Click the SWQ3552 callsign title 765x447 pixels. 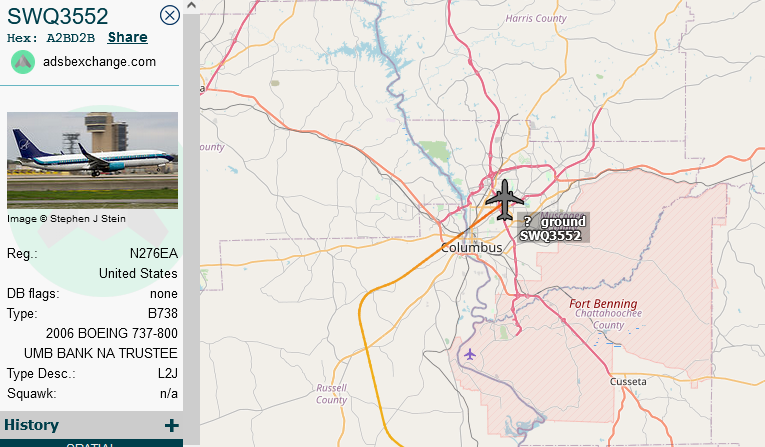click(58, 16)
